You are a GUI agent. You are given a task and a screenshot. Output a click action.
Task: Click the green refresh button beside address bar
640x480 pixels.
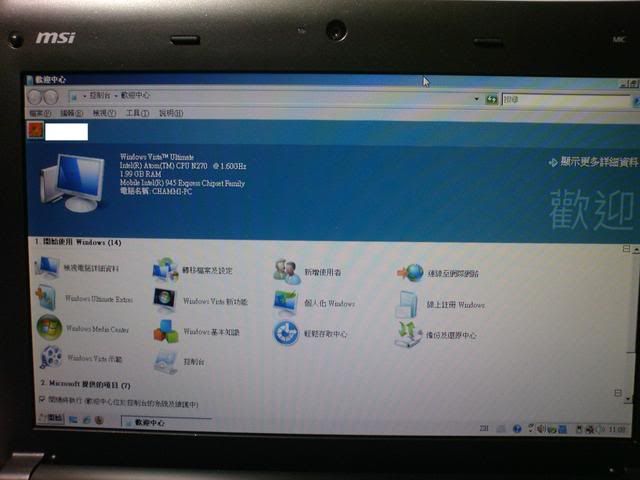tap(491, 99)
